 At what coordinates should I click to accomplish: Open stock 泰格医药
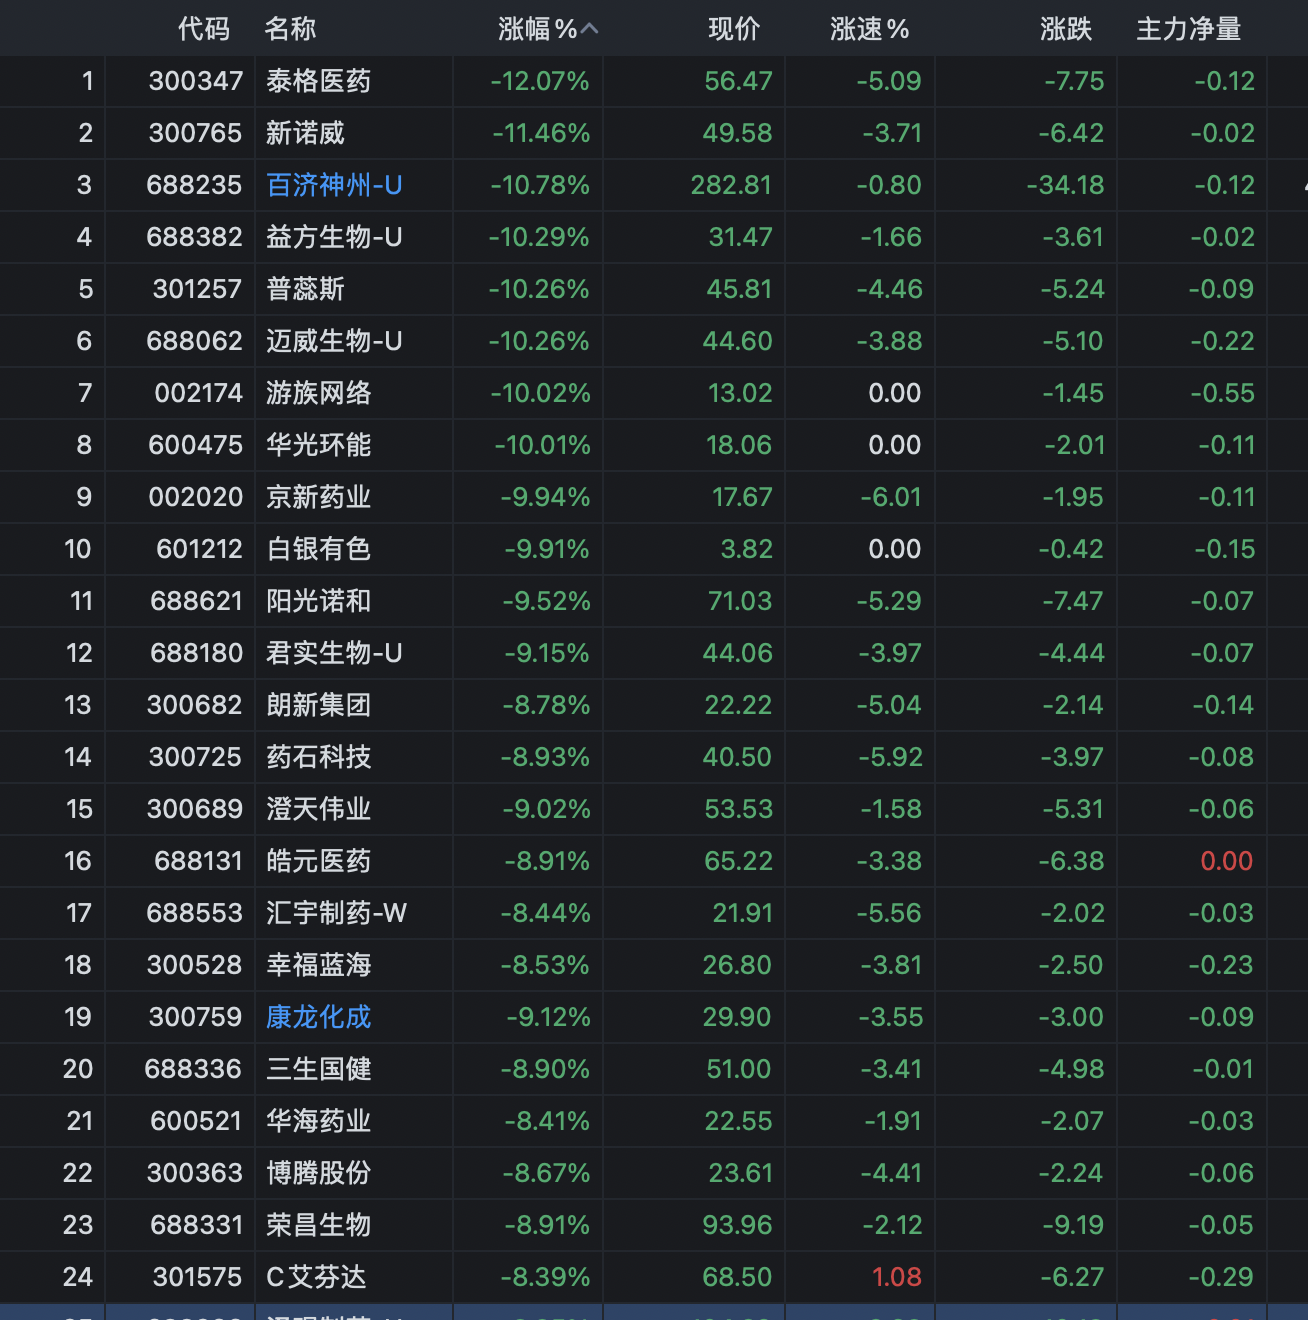coord(319,81)
